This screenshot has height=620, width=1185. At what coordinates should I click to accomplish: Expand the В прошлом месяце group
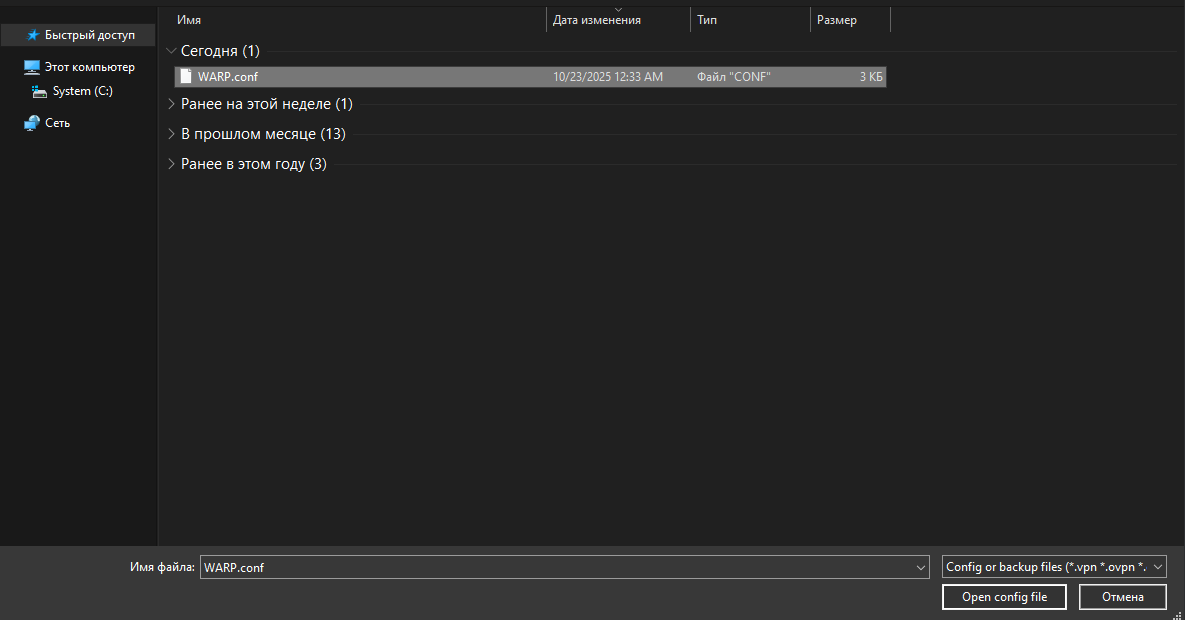[x=171, y=133]
